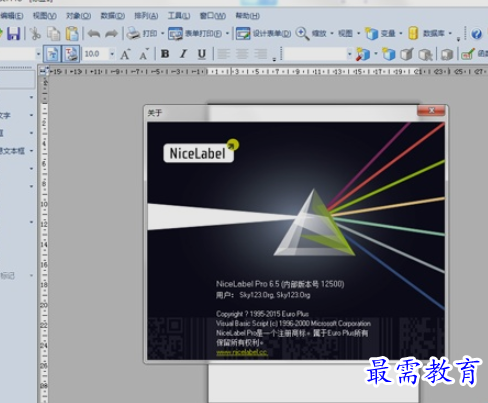The image size is (488, 403).
Task: Click the blue cube icon after the wizard arrow
Action: 388,54
